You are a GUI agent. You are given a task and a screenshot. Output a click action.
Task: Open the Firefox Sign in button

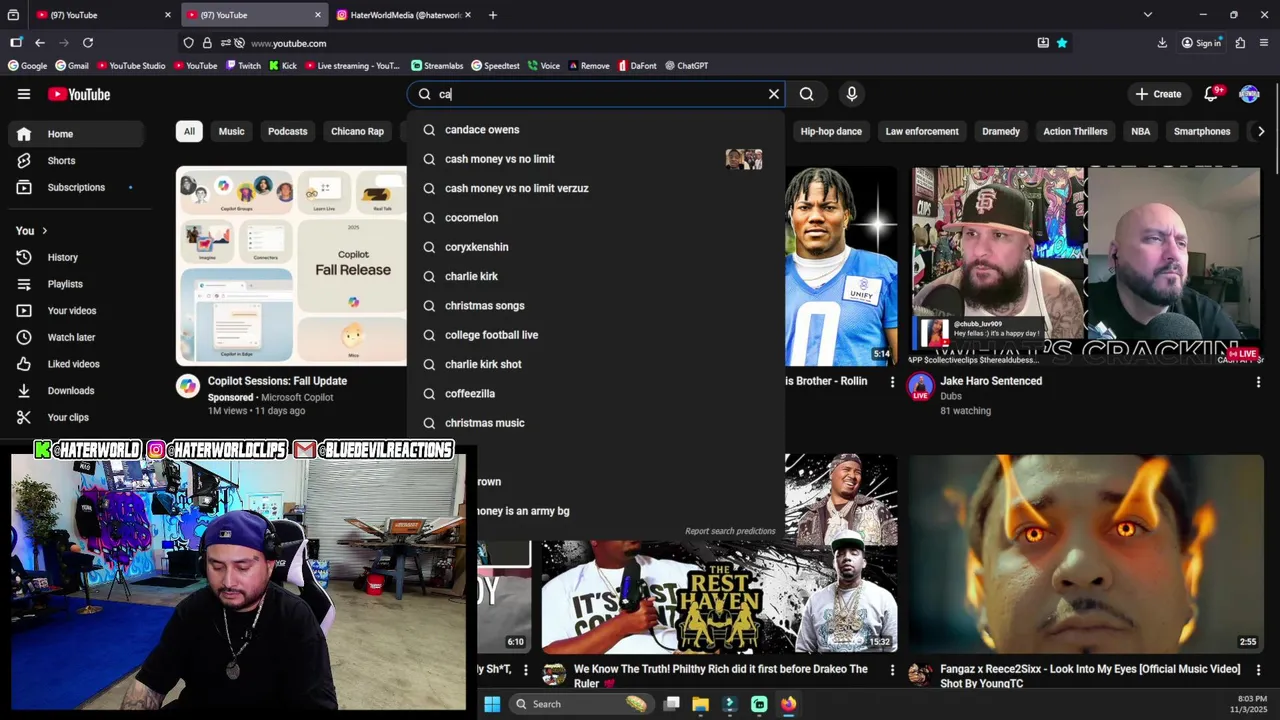(1201, 43)
